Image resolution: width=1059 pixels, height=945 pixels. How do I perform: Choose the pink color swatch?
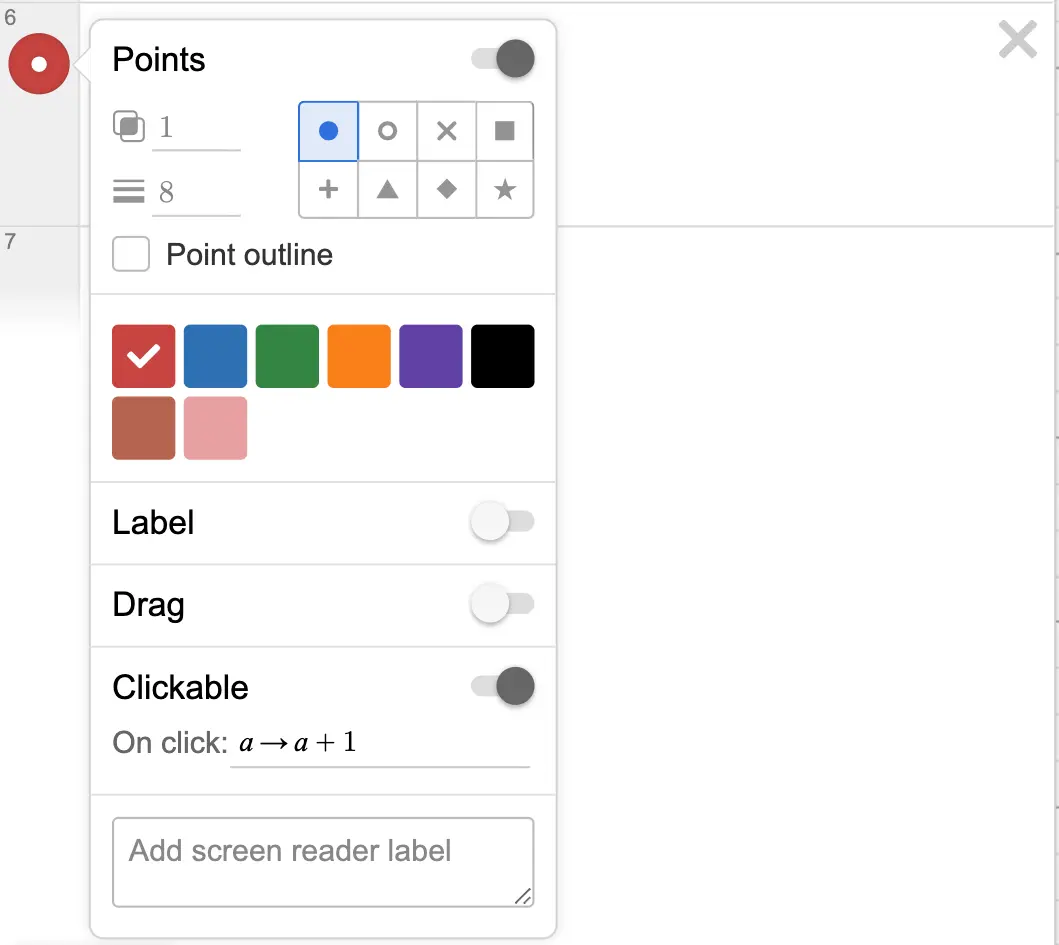click(215, 428)
